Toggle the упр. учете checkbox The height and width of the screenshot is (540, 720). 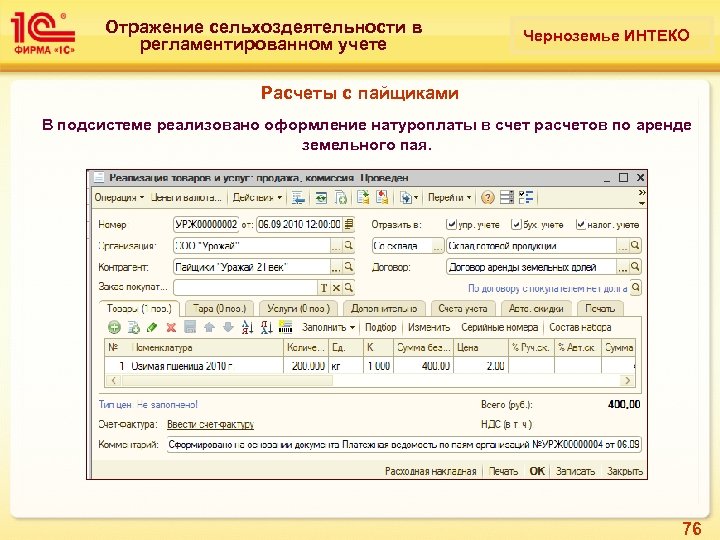pyautogui.click(x=451, y=225)
